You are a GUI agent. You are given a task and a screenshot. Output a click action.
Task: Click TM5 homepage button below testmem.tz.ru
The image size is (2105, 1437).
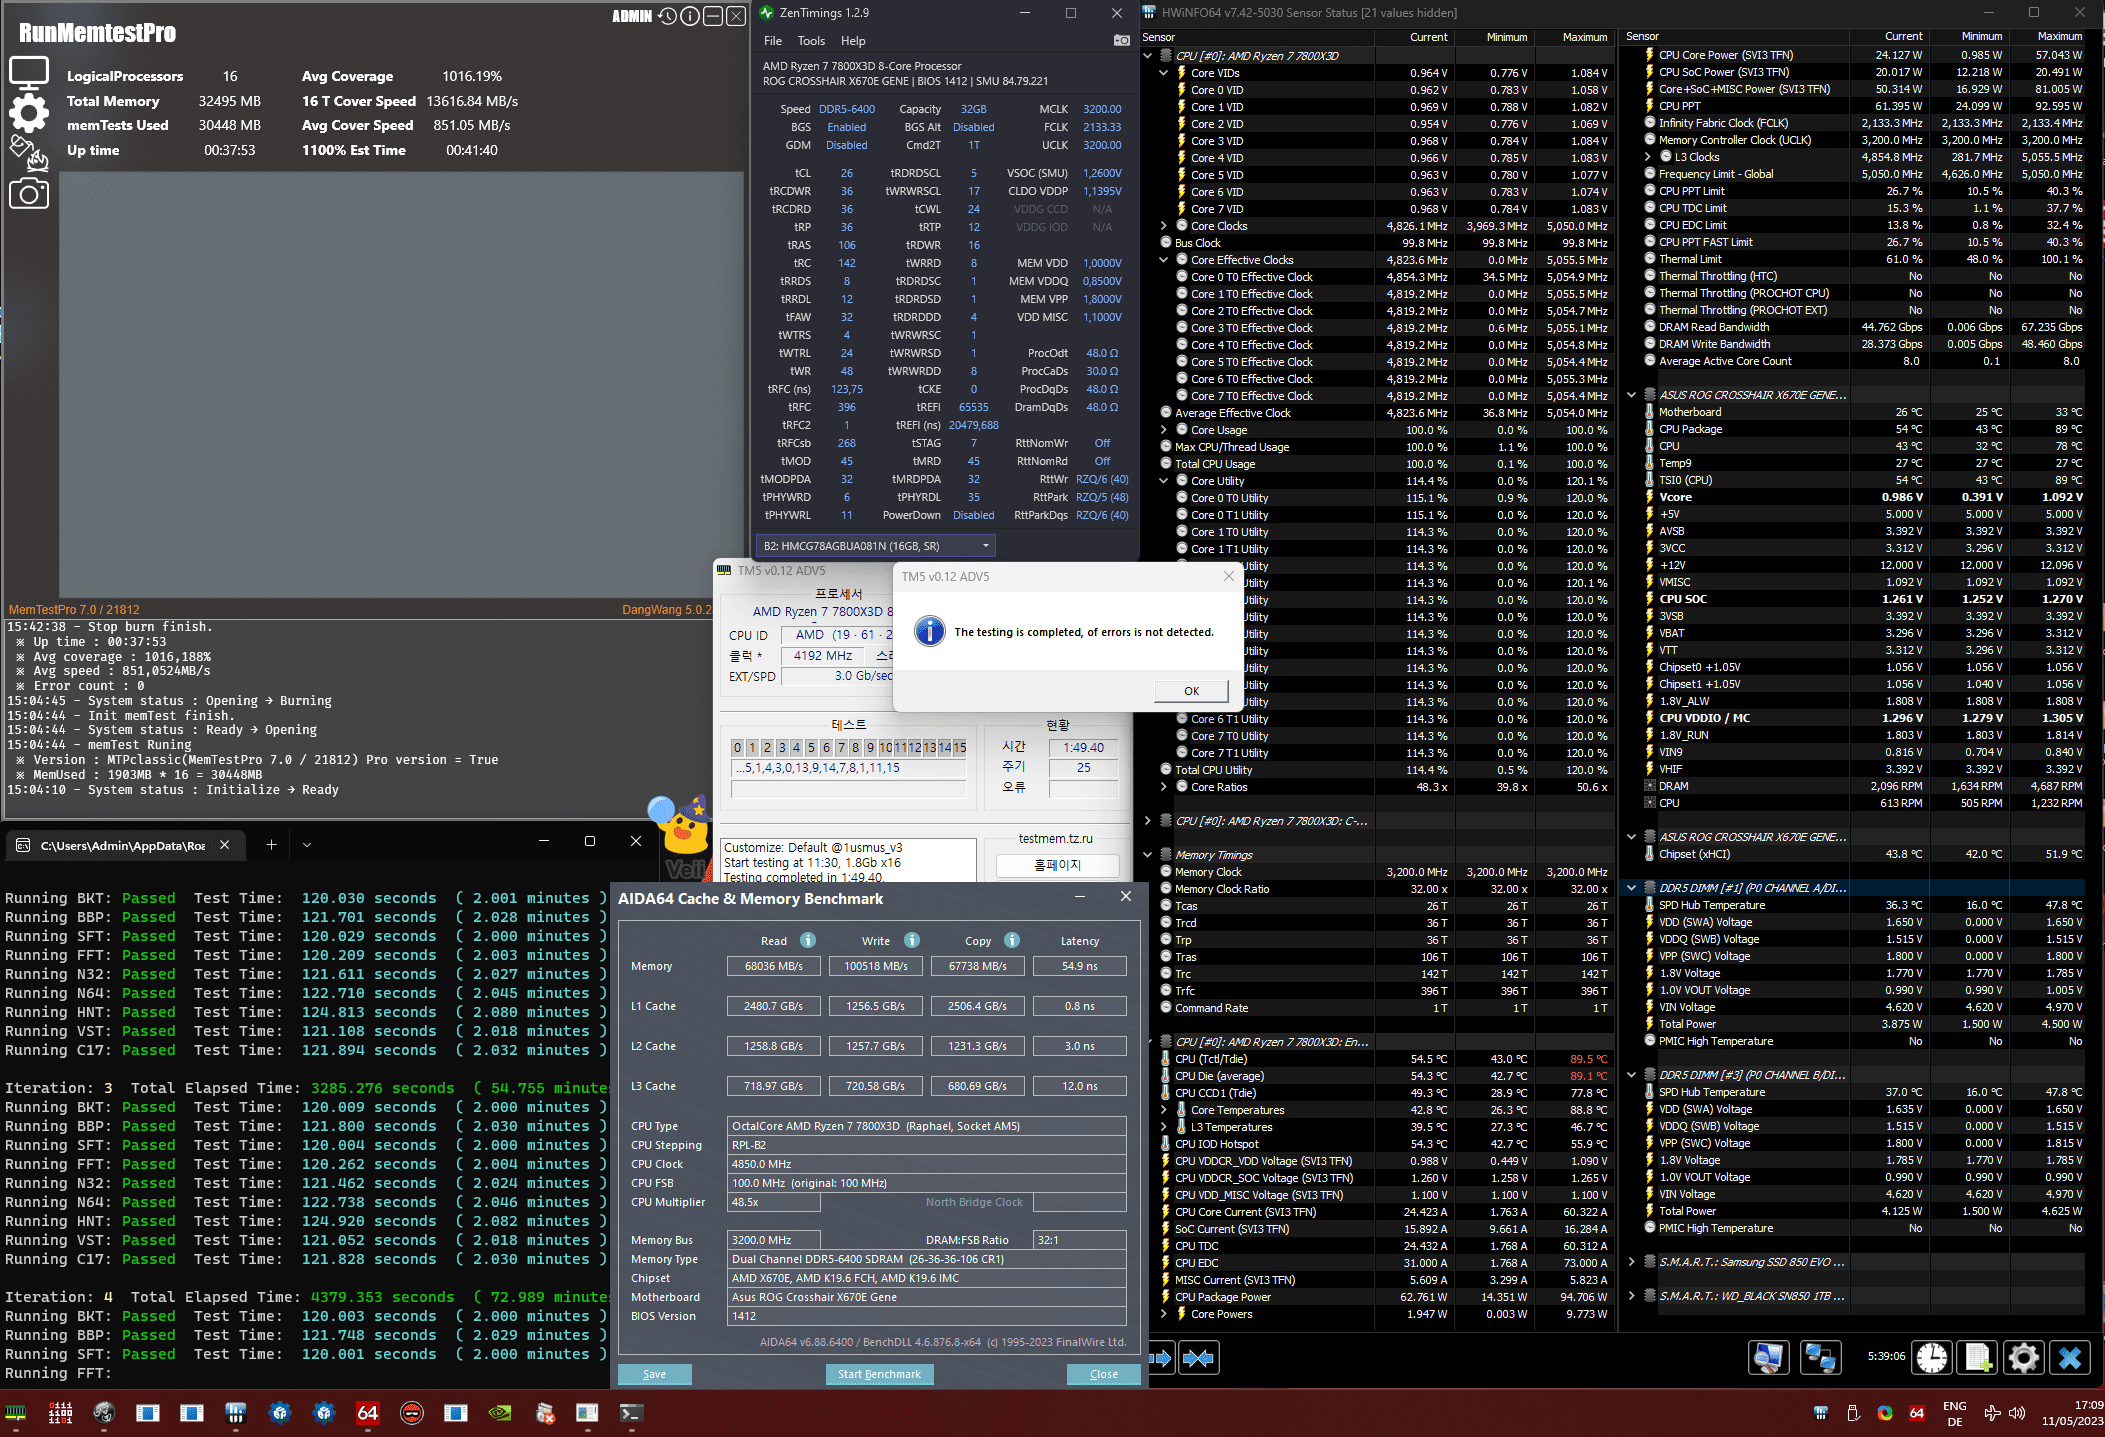coord(1057,865)
